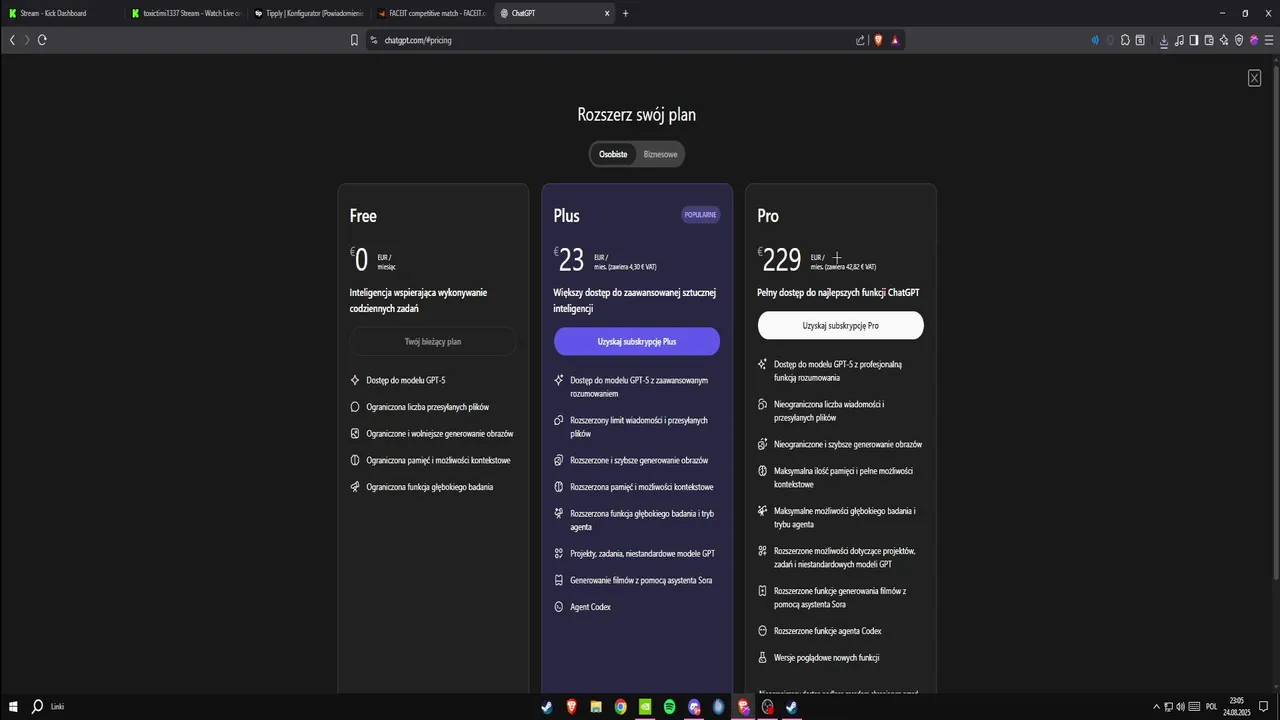Open the Leo AI sparkle icon
This screenshot has width=1280, height=720.
1224,40
